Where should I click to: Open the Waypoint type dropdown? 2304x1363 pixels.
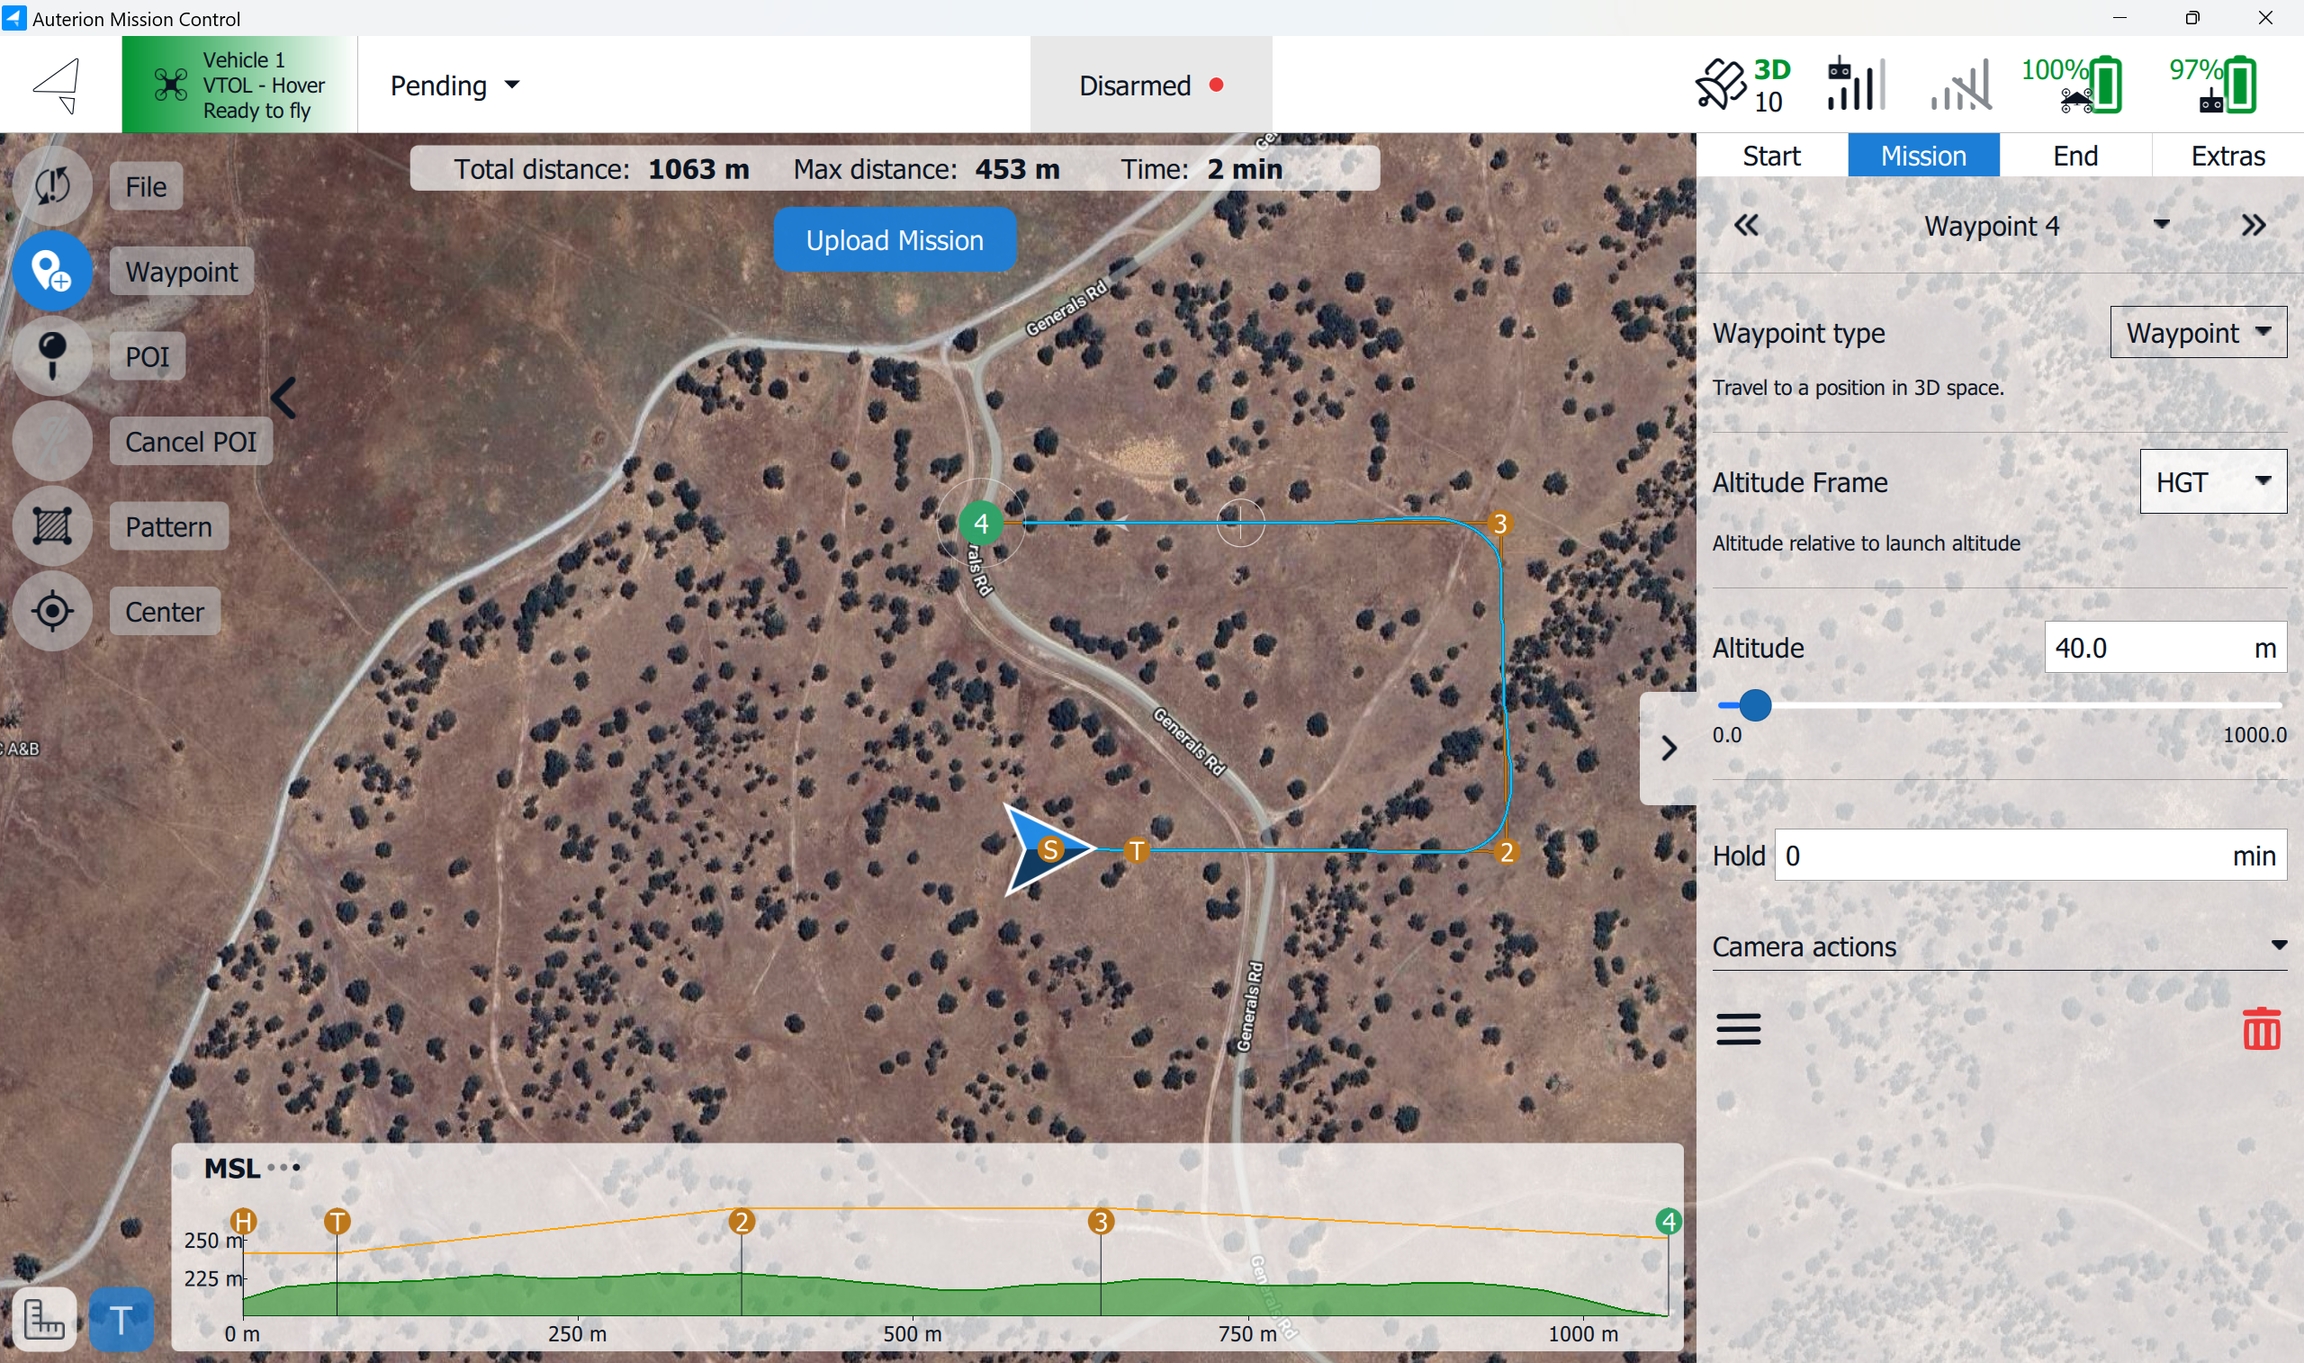2197,333
